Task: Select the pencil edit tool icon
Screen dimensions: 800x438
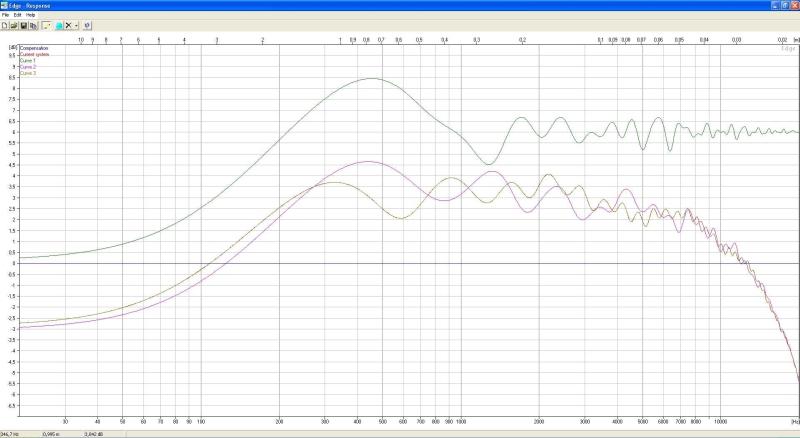Action: click(x=45, y=25)
